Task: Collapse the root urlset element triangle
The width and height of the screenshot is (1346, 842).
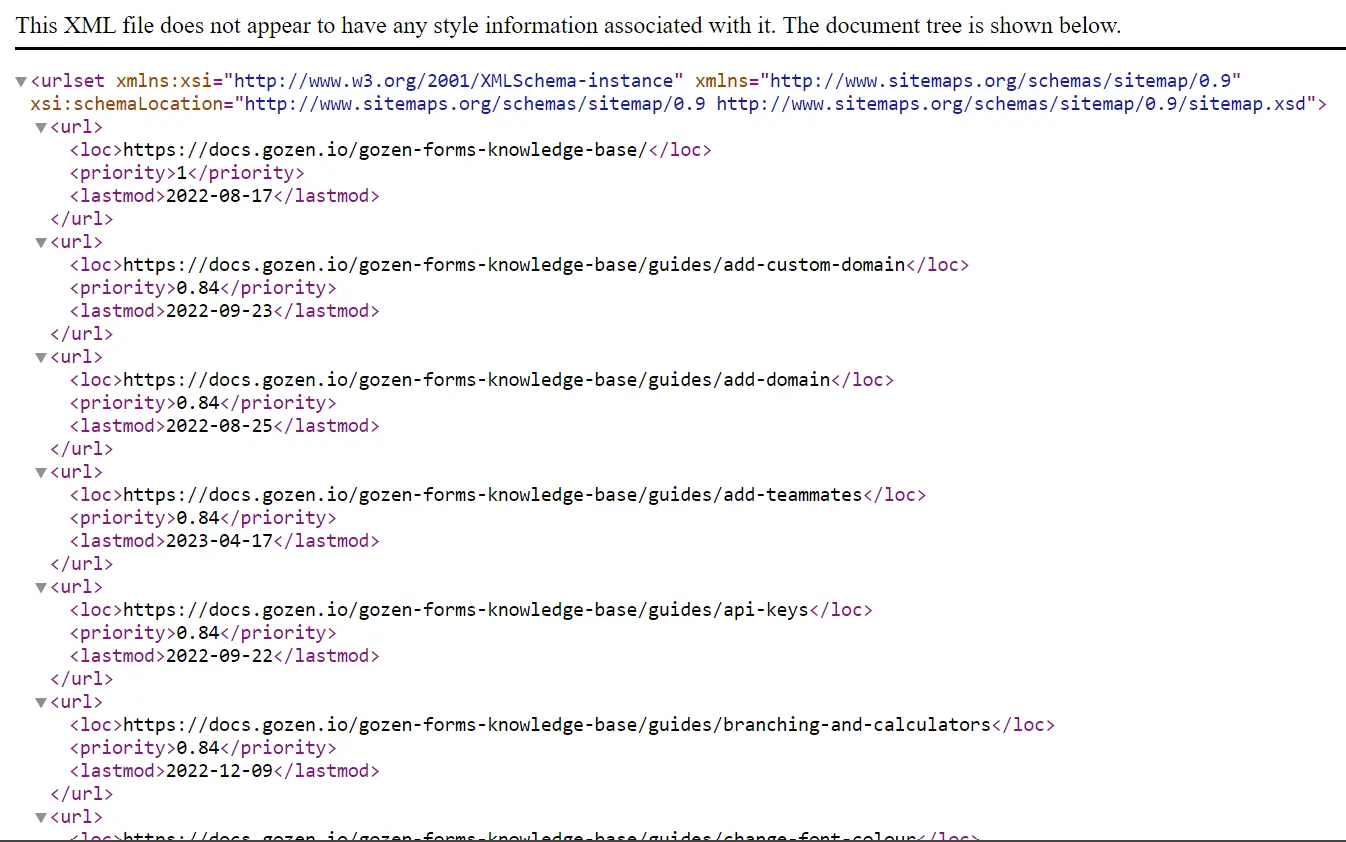Action: 21,81
